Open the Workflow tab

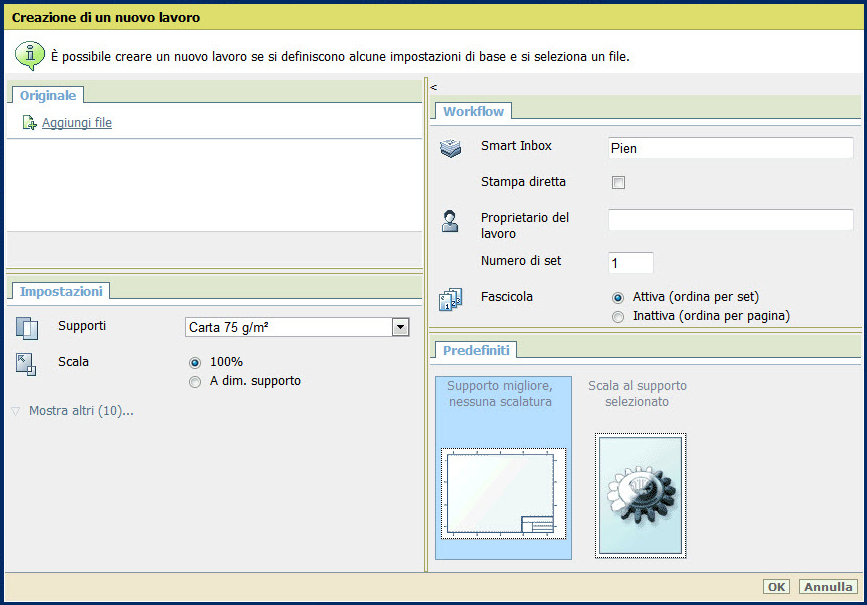[x=474, y=111]
